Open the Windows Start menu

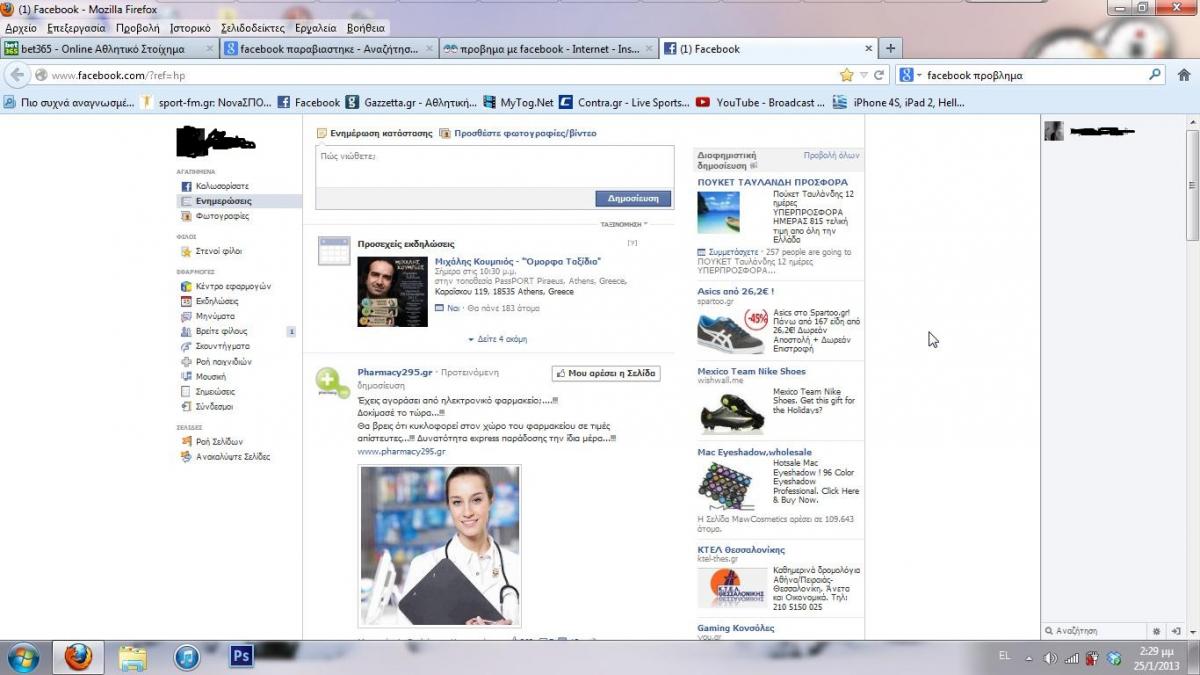(22, 657)
